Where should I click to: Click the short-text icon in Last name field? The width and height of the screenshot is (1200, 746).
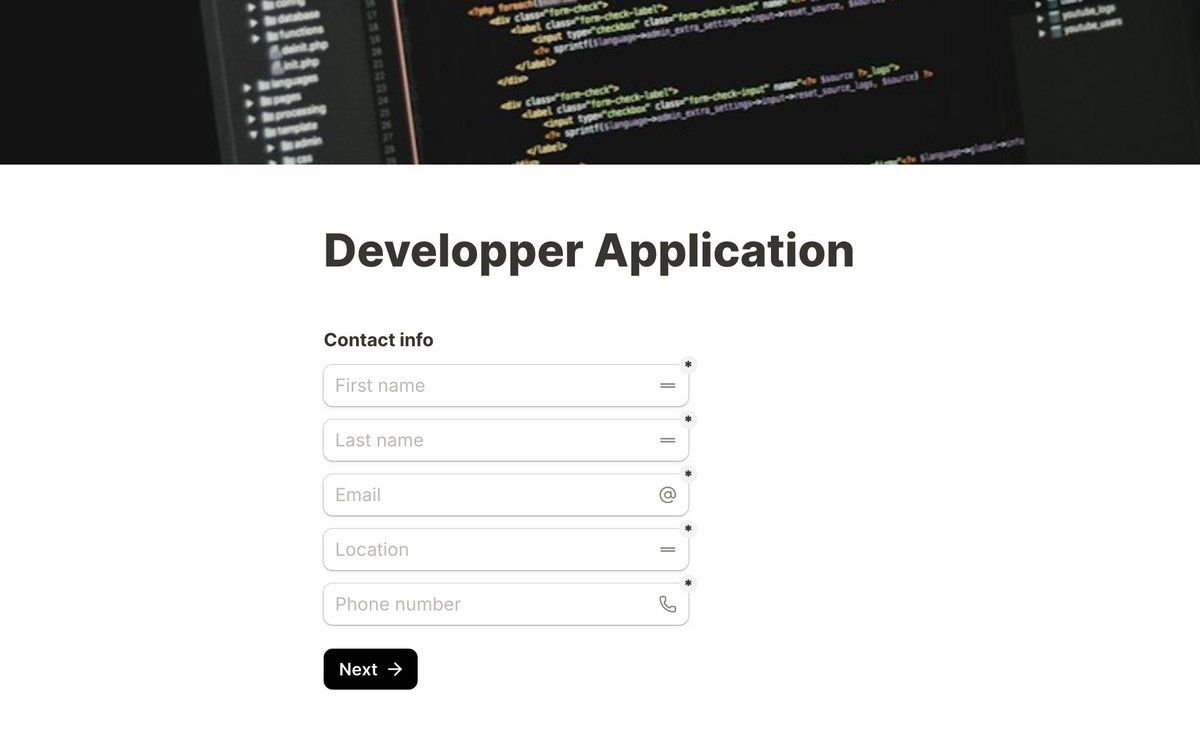coord(668,440)
